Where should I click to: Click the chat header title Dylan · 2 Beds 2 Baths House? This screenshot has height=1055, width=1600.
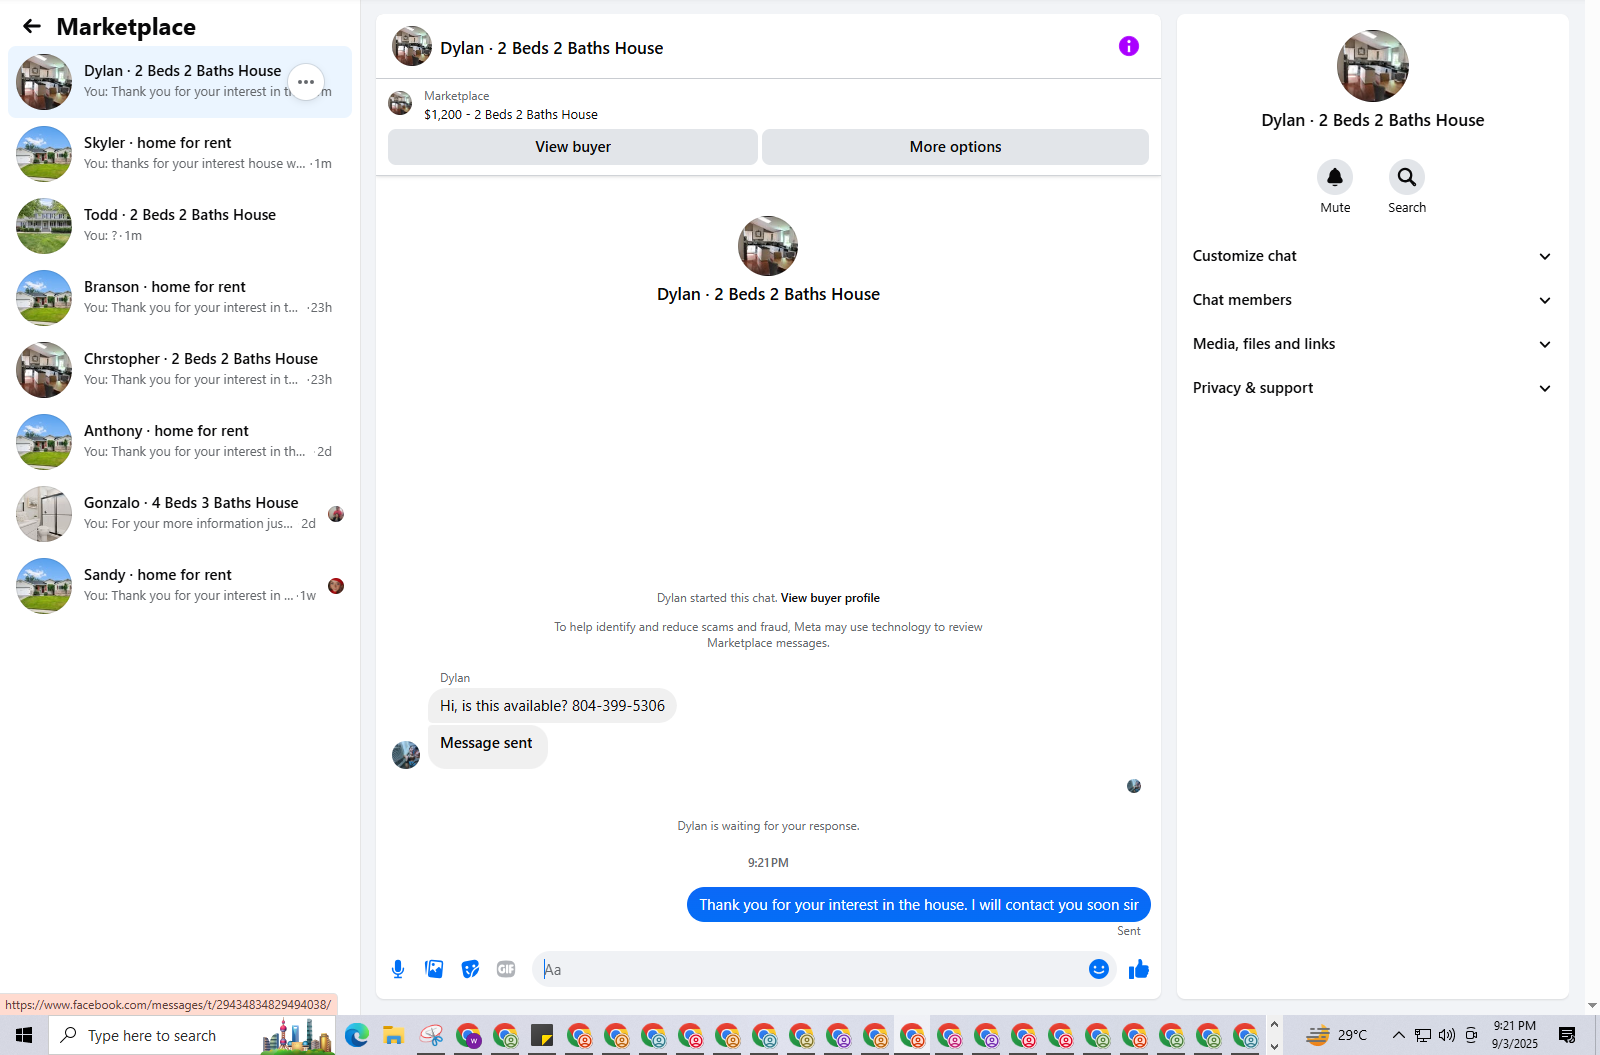click(x=551, y=48)
